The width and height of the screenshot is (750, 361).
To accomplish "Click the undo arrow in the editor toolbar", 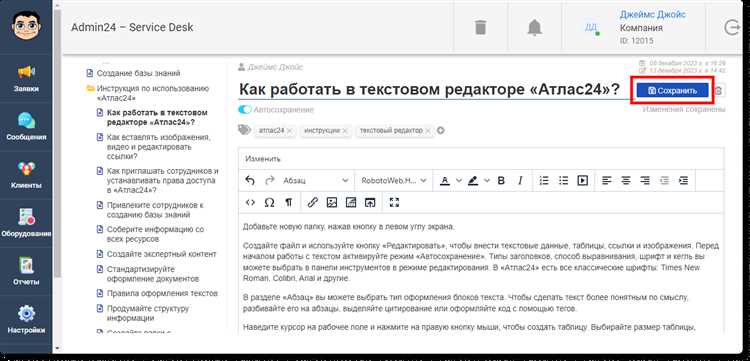I will click(250, 180).
